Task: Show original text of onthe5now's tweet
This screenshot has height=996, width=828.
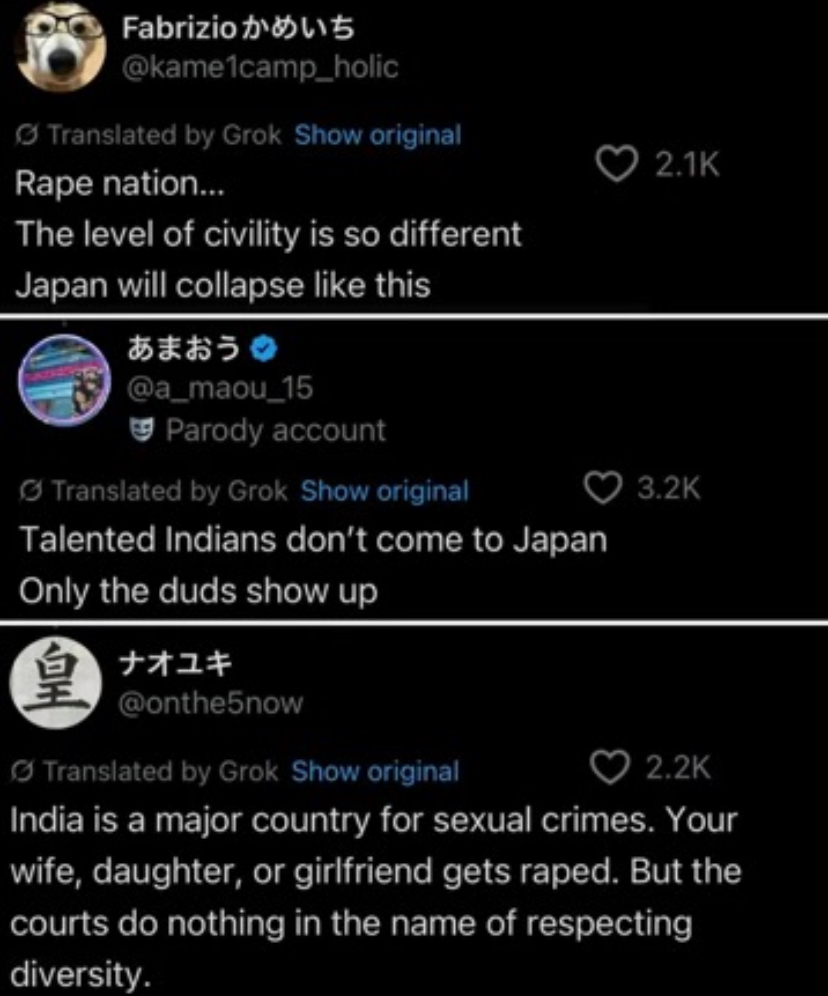Action: 375,771
